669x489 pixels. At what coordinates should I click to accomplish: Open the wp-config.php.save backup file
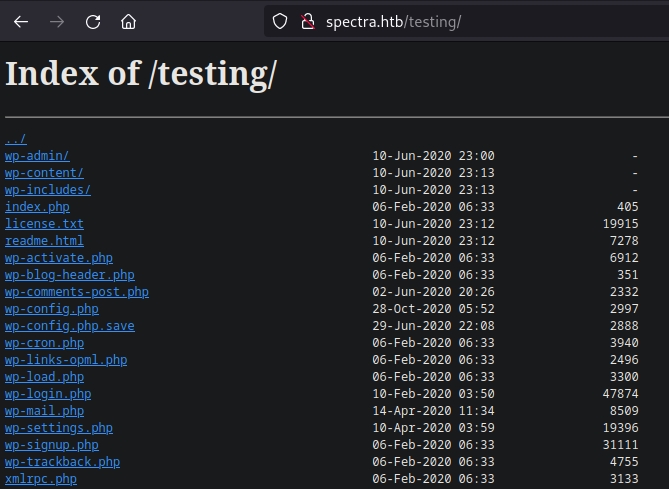[x=69, y=326]
